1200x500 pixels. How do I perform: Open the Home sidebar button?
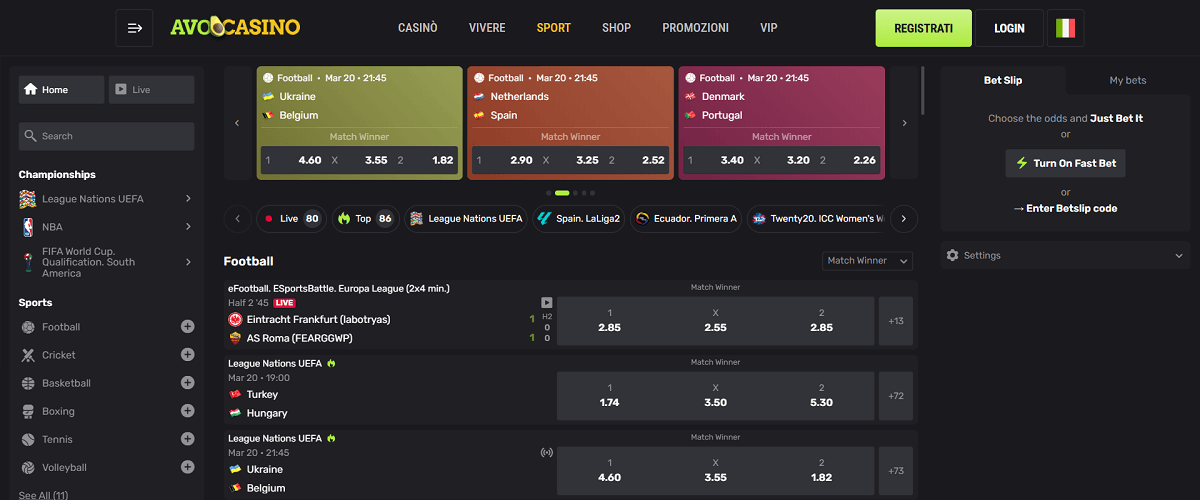pos(61,90)
